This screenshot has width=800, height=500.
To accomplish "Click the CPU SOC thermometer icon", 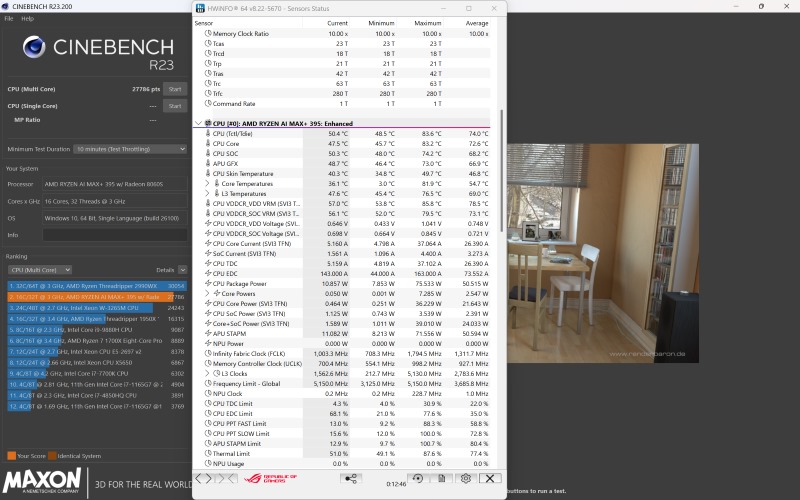I will click(x=208, y=154).
